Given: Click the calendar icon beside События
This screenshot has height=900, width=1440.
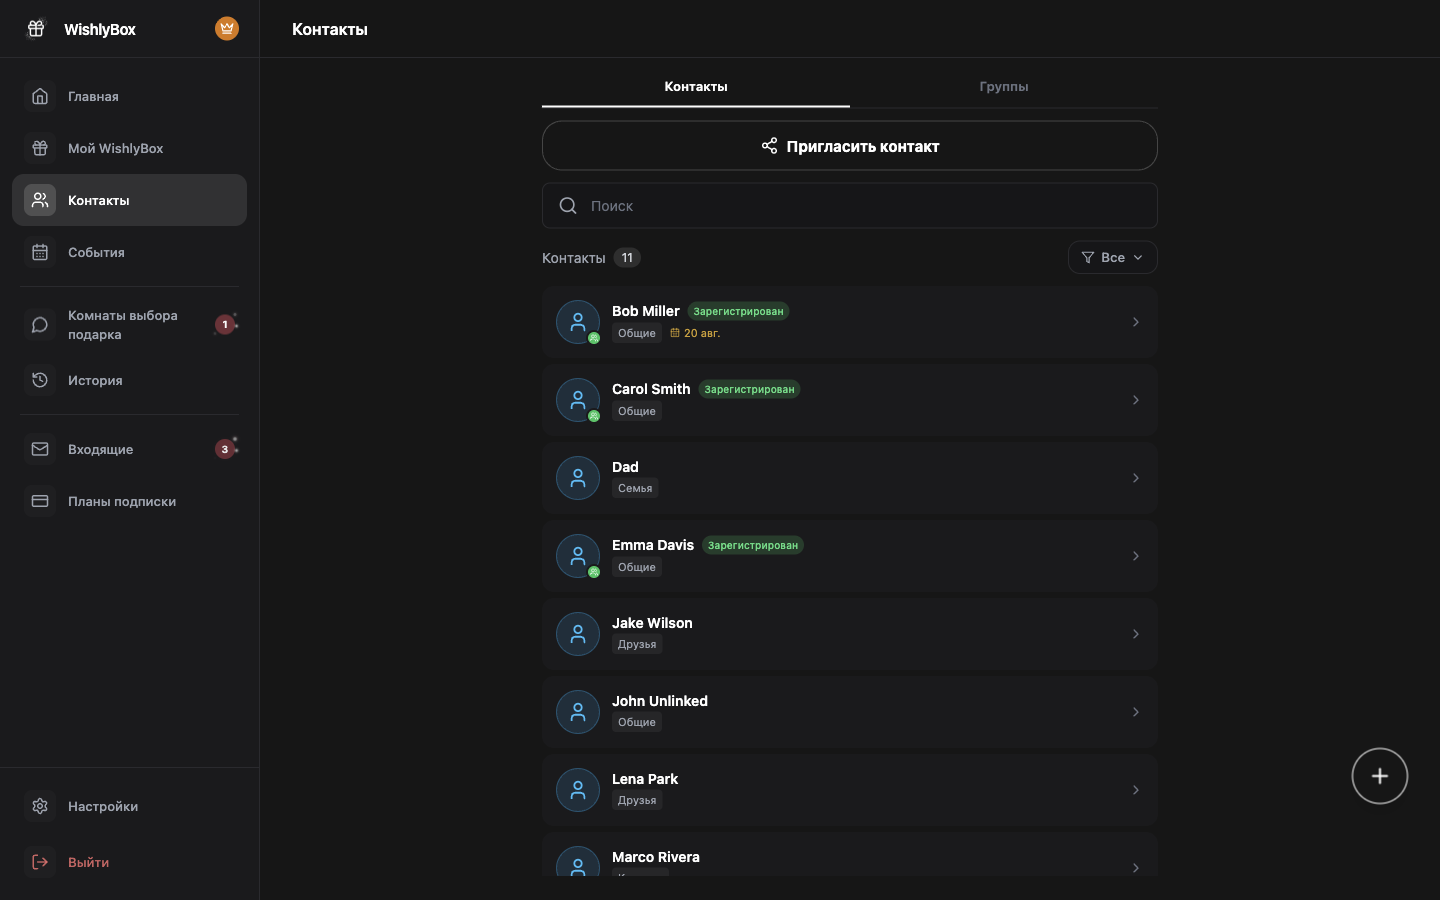Looking at the screenshot, I should [x=40, y=252].
